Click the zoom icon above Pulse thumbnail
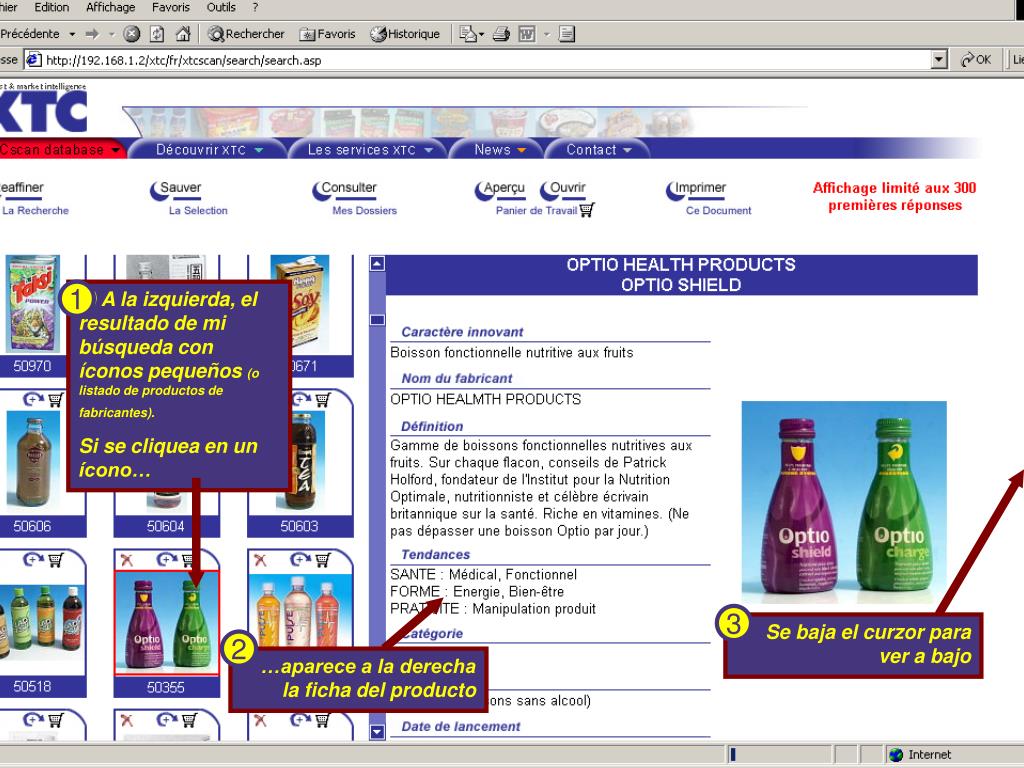The height and width of the screenshot is (768, 1024). (300, 559)
